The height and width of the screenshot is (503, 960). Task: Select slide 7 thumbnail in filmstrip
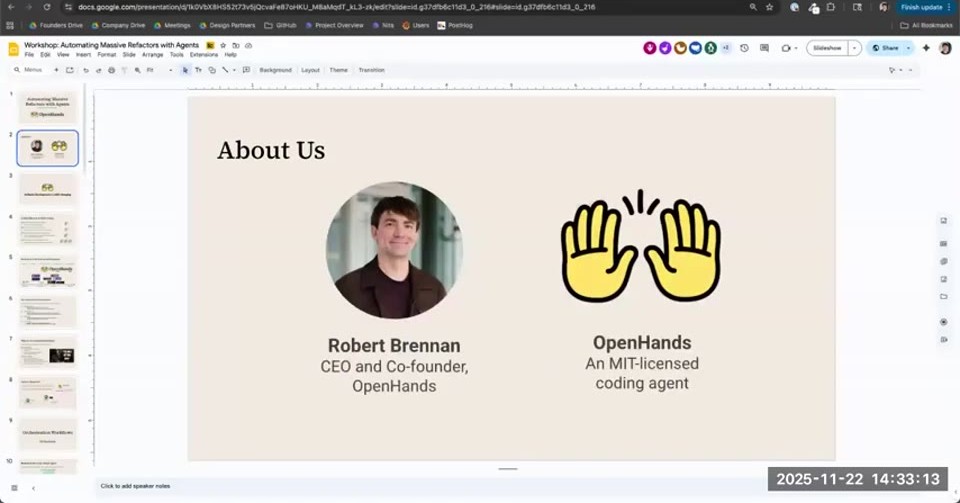[48, 352]
